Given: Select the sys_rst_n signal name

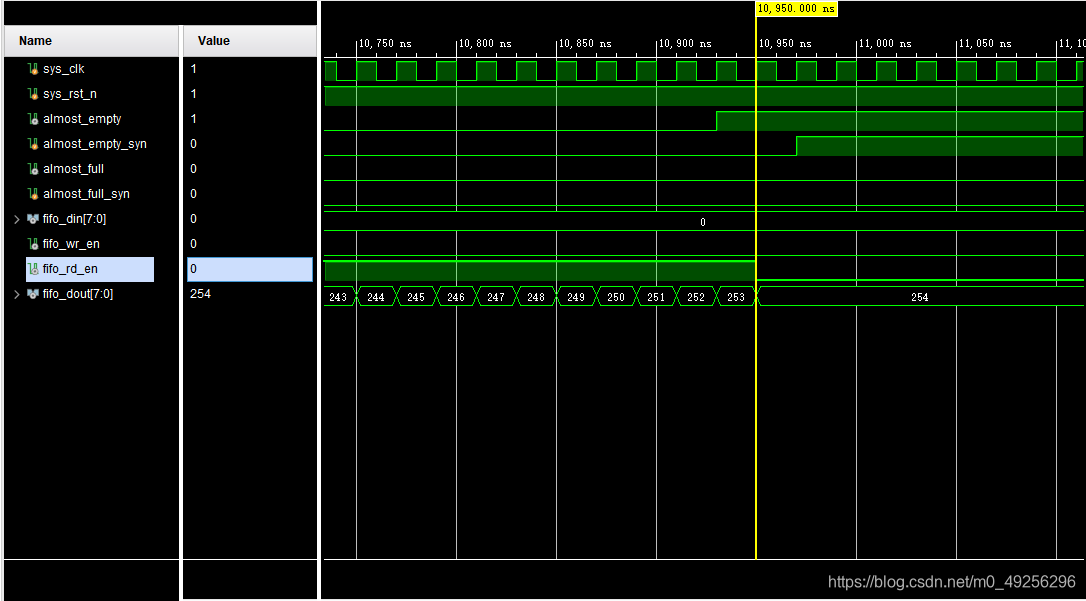Looking at the screenshot, I should click(70, 94).
